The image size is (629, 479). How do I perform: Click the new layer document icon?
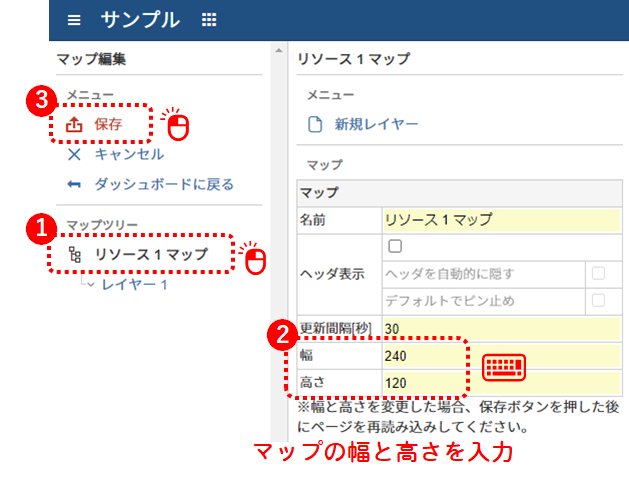click(x=315, y=124)
